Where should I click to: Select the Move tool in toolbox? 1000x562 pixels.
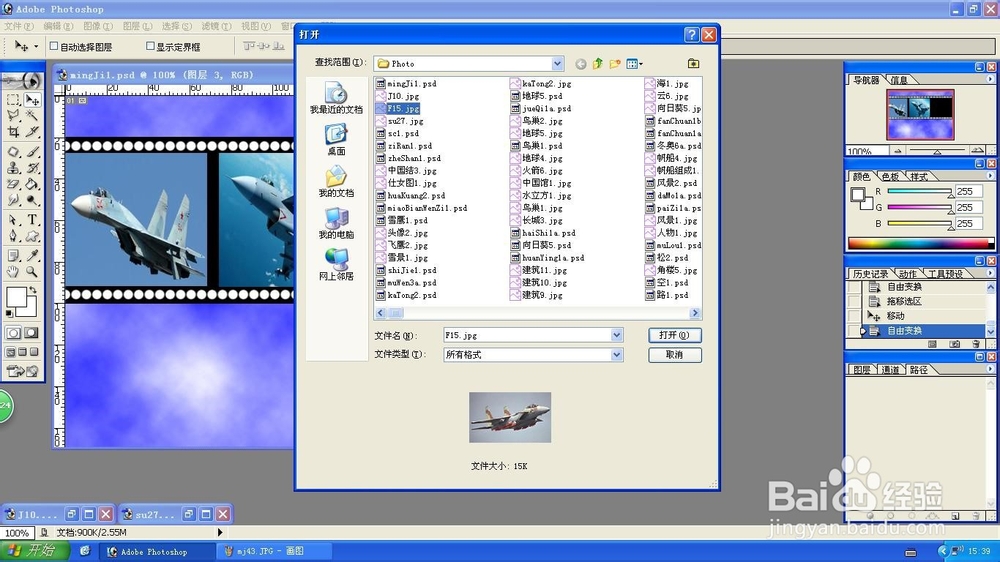pyautogui.click(x=32, y=100)
